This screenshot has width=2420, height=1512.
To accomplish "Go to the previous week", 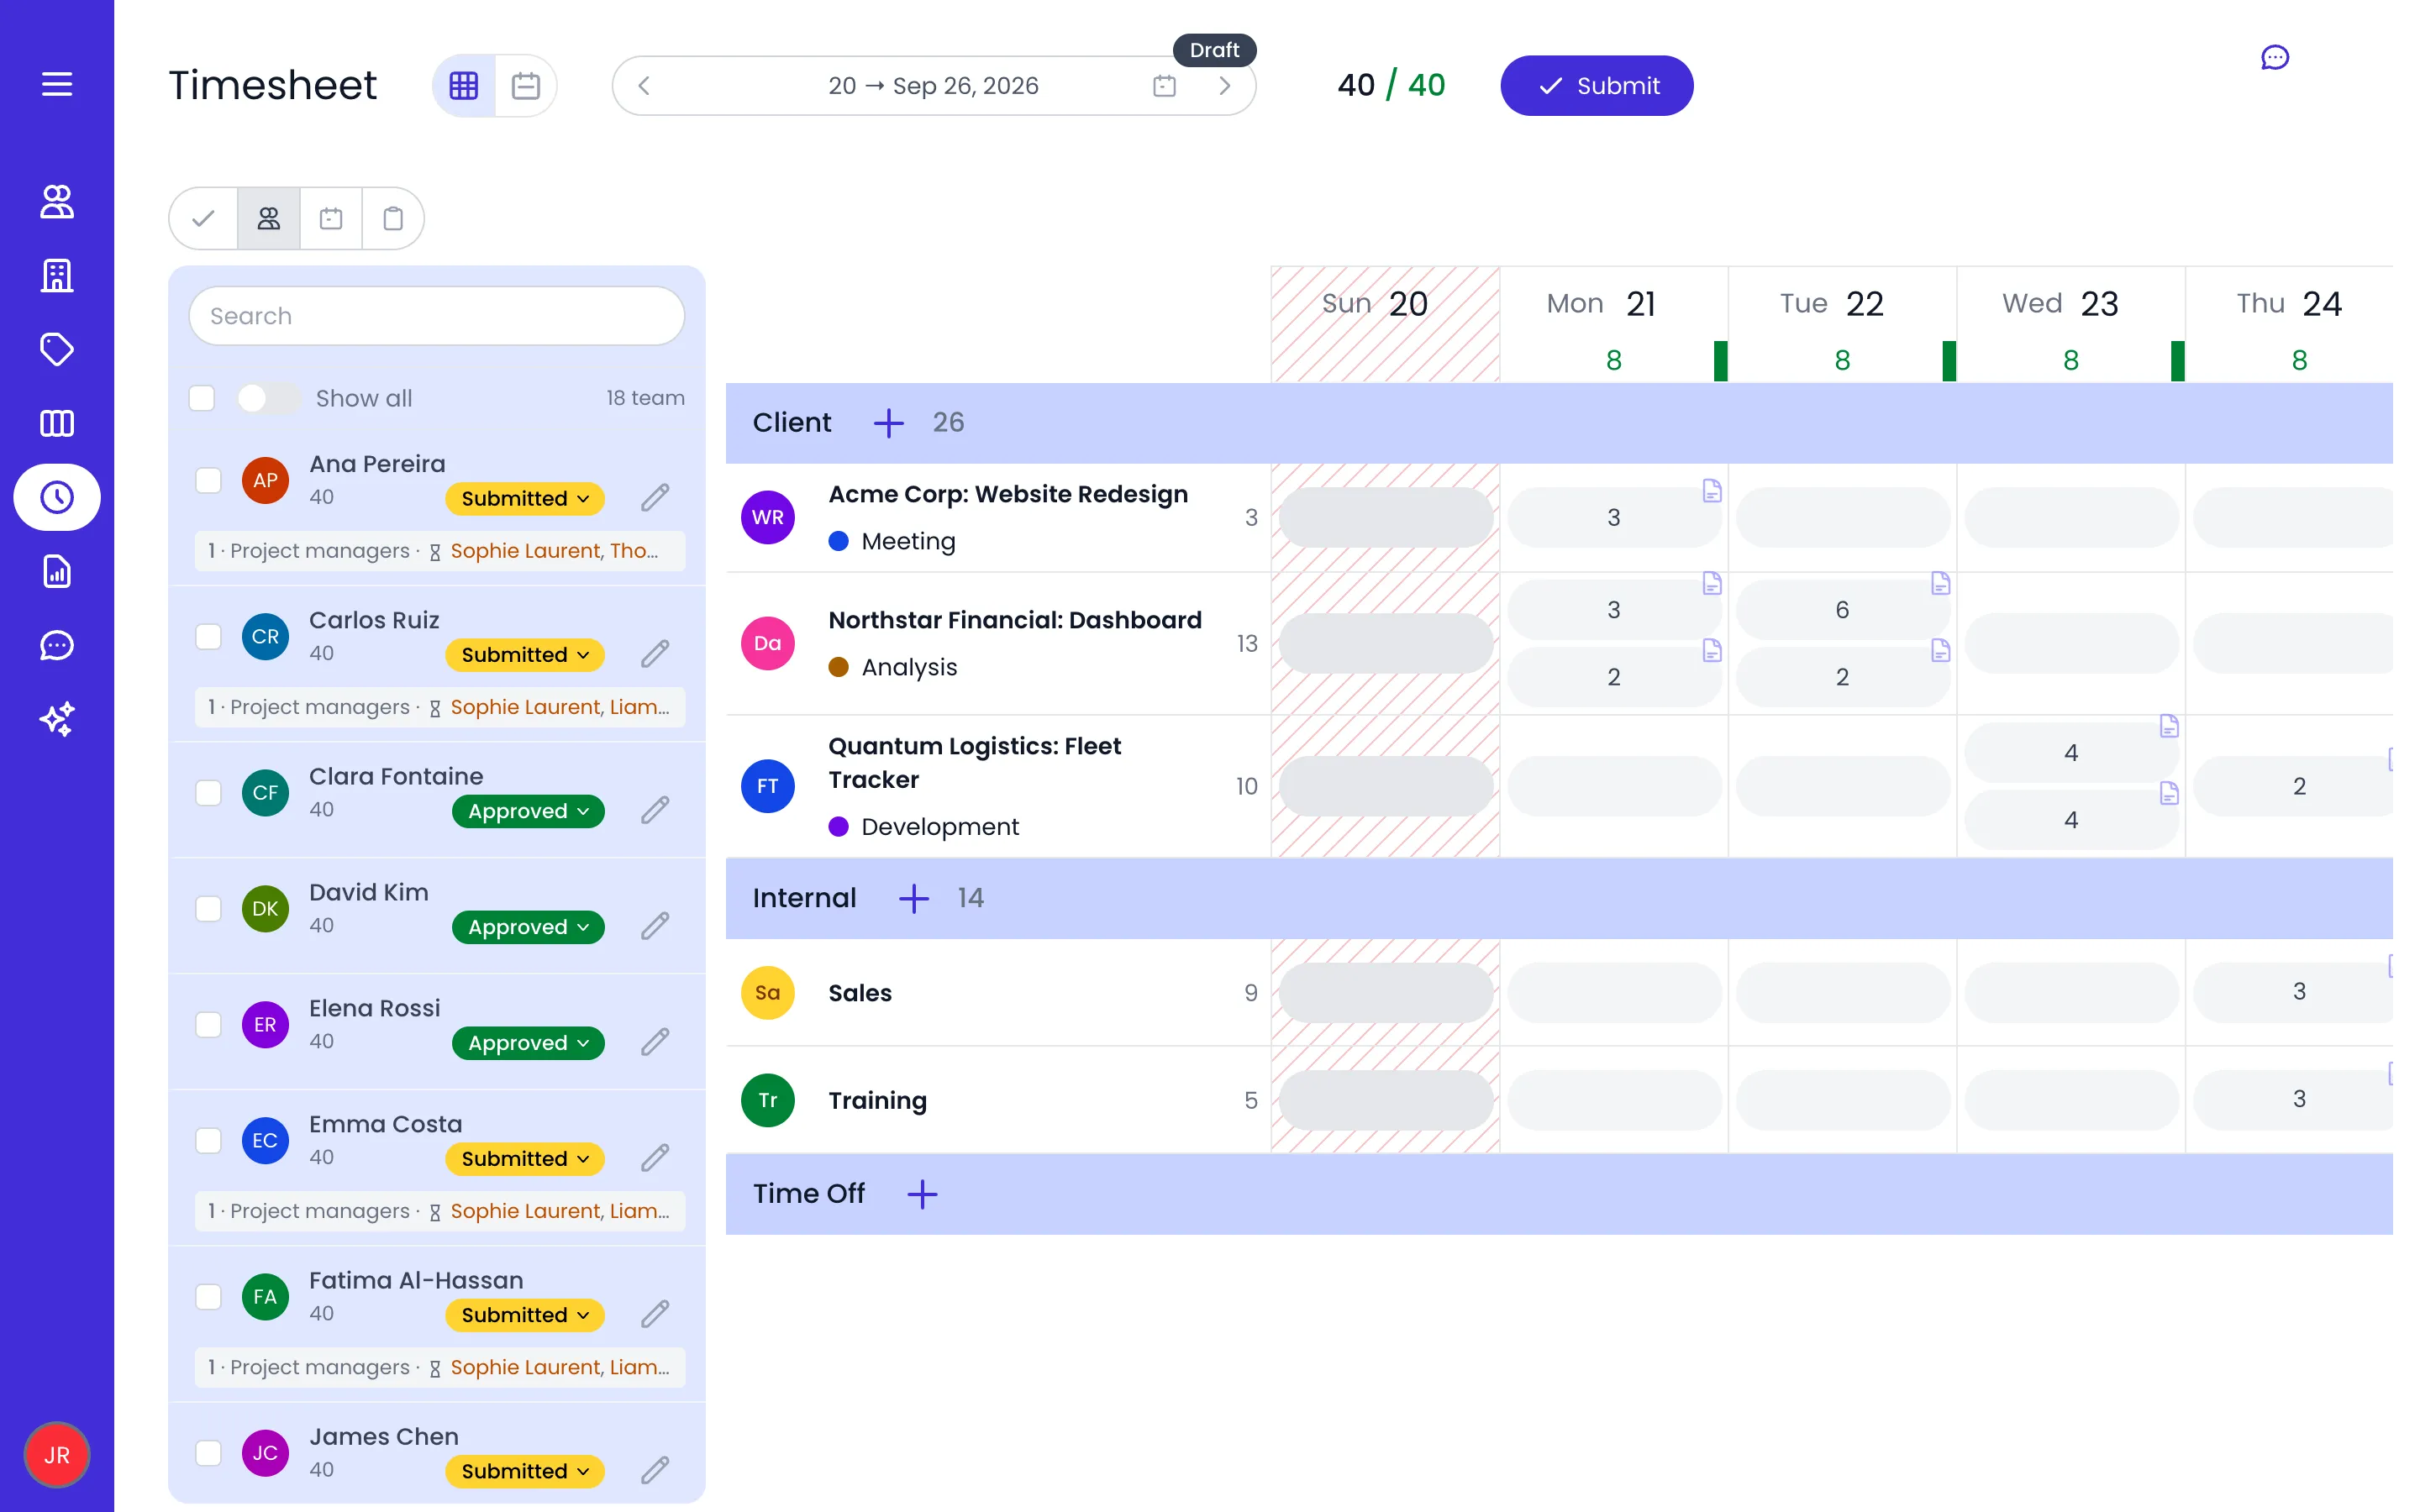I will (x=644, y=86).
